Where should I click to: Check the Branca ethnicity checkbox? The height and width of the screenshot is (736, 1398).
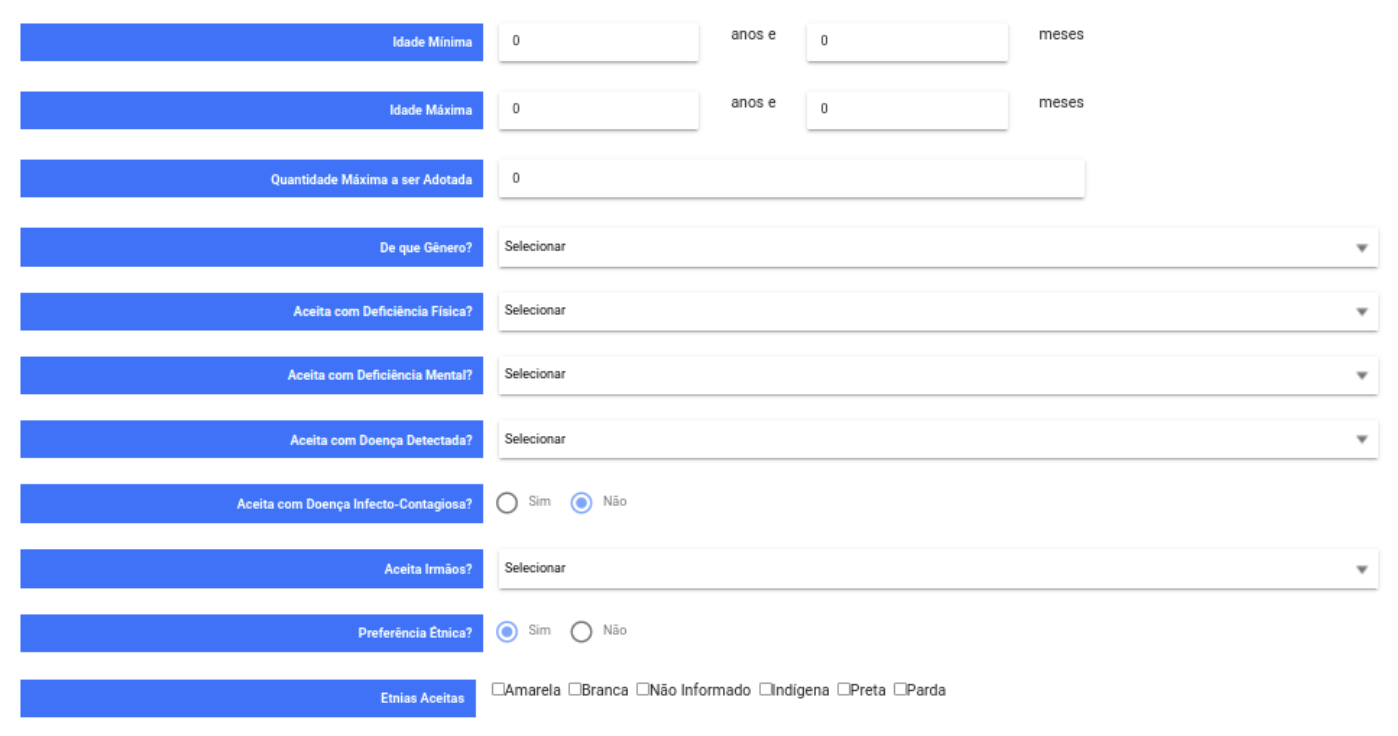573,690
